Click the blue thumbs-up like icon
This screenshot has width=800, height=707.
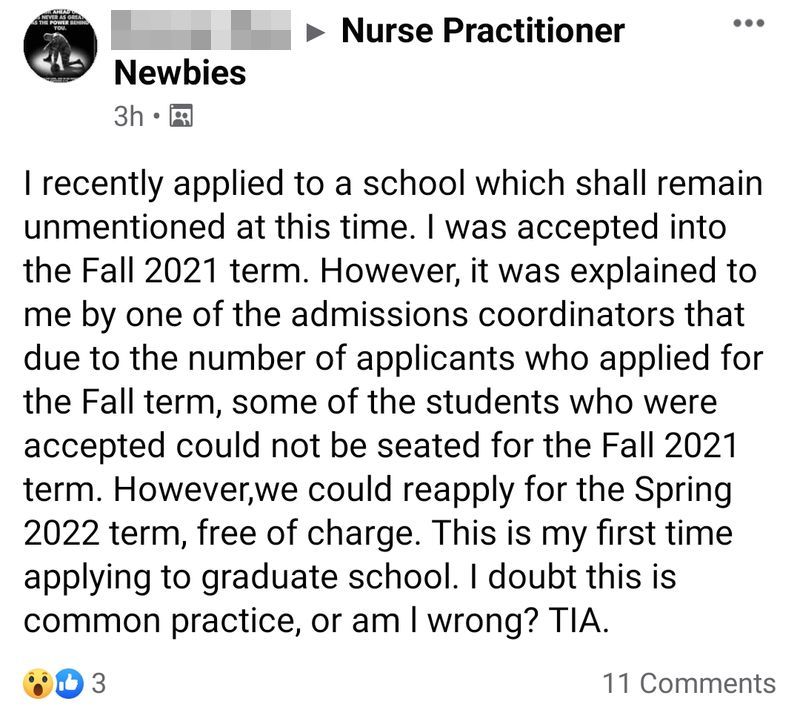(x=69, y=684)
